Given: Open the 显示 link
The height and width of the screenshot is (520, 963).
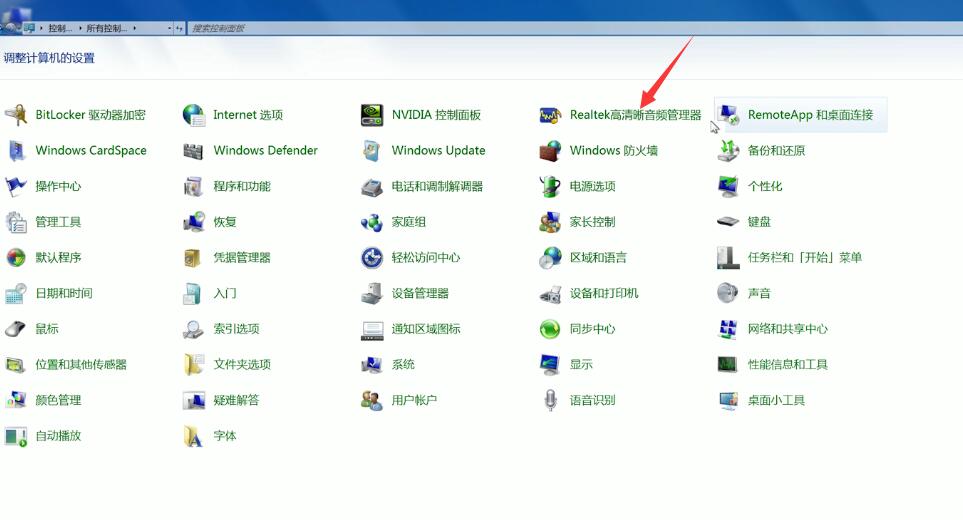Looking at the screenshot, I should pyautogui.click(x=581, y=364).
